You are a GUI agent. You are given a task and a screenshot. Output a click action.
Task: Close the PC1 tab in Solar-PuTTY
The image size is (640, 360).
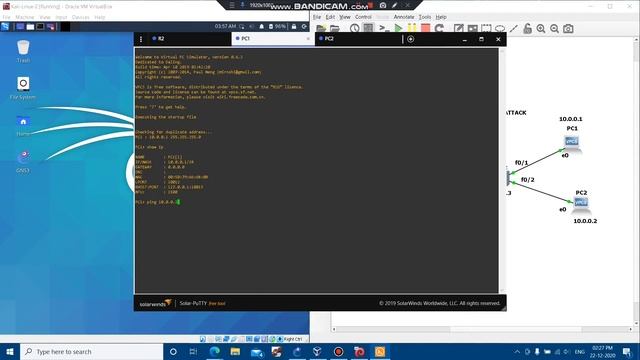308,38
